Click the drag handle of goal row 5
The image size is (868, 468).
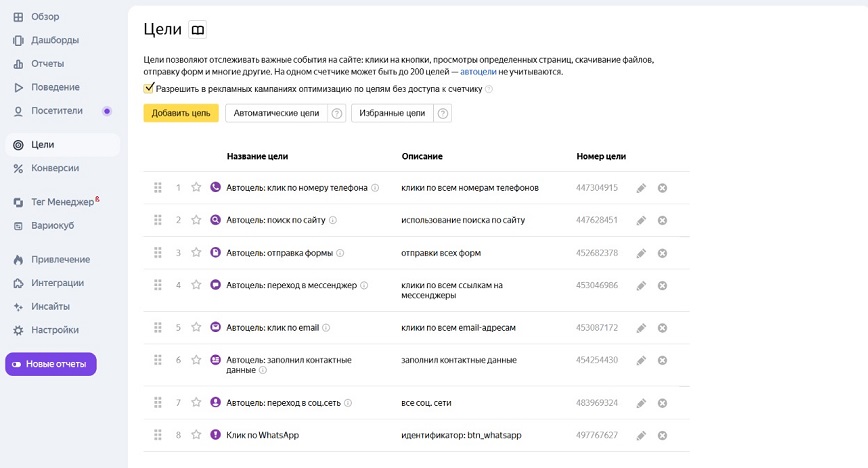pos(157,327)
